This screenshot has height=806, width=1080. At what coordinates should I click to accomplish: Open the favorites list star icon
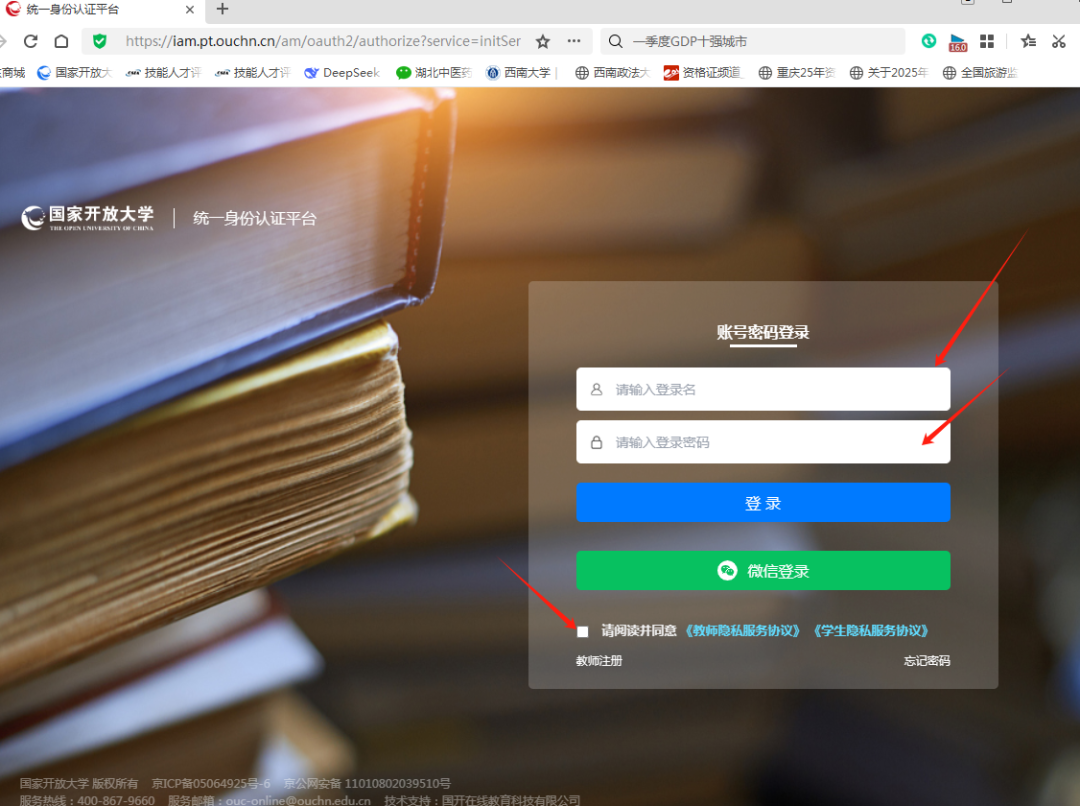(x=1028, y=41)
